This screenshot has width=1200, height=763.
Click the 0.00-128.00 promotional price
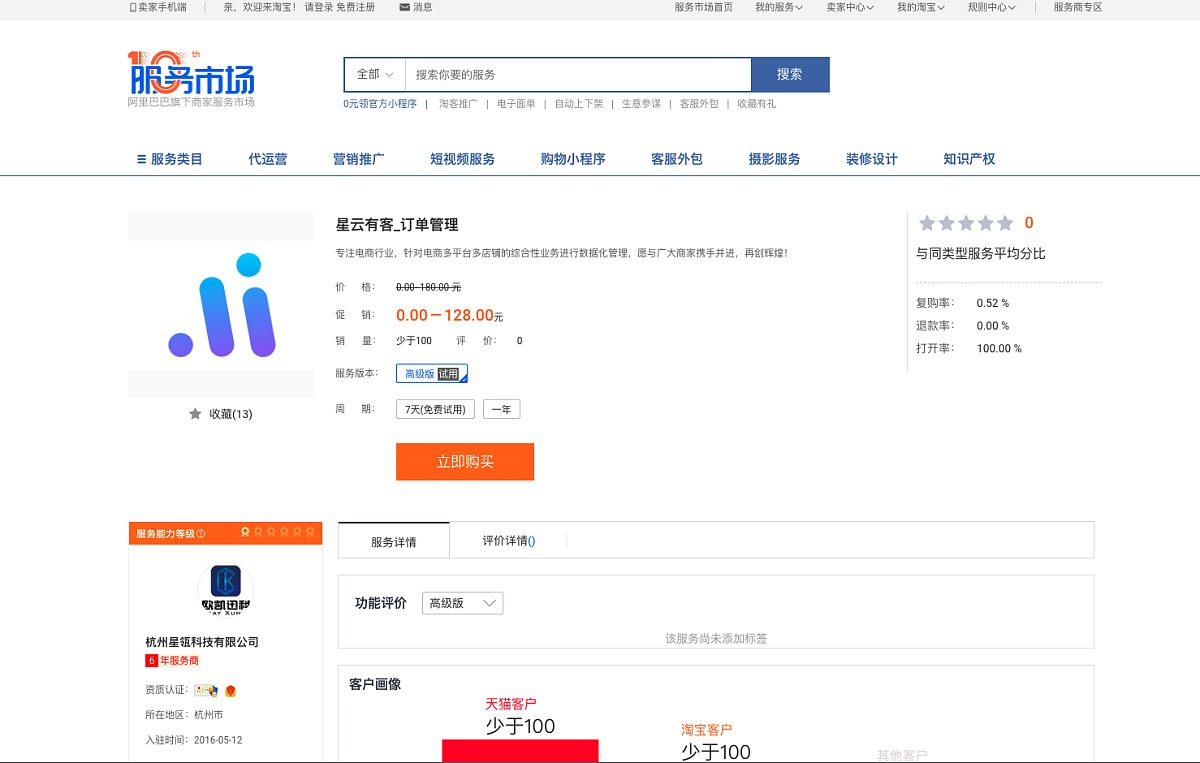[x=449, y=315]
